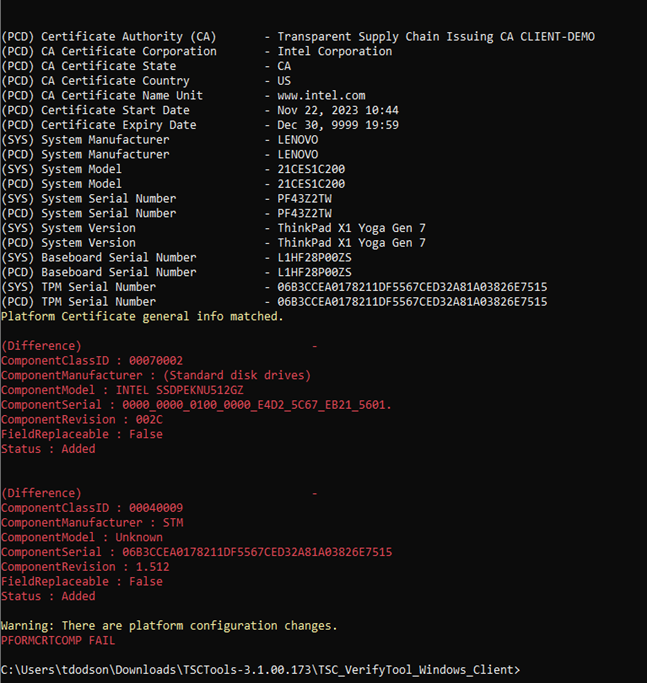This screenshot has width=647, height=683.
Task: Click 'Warning: There are platform configuration changes.'
Action: tap(169, 626)
